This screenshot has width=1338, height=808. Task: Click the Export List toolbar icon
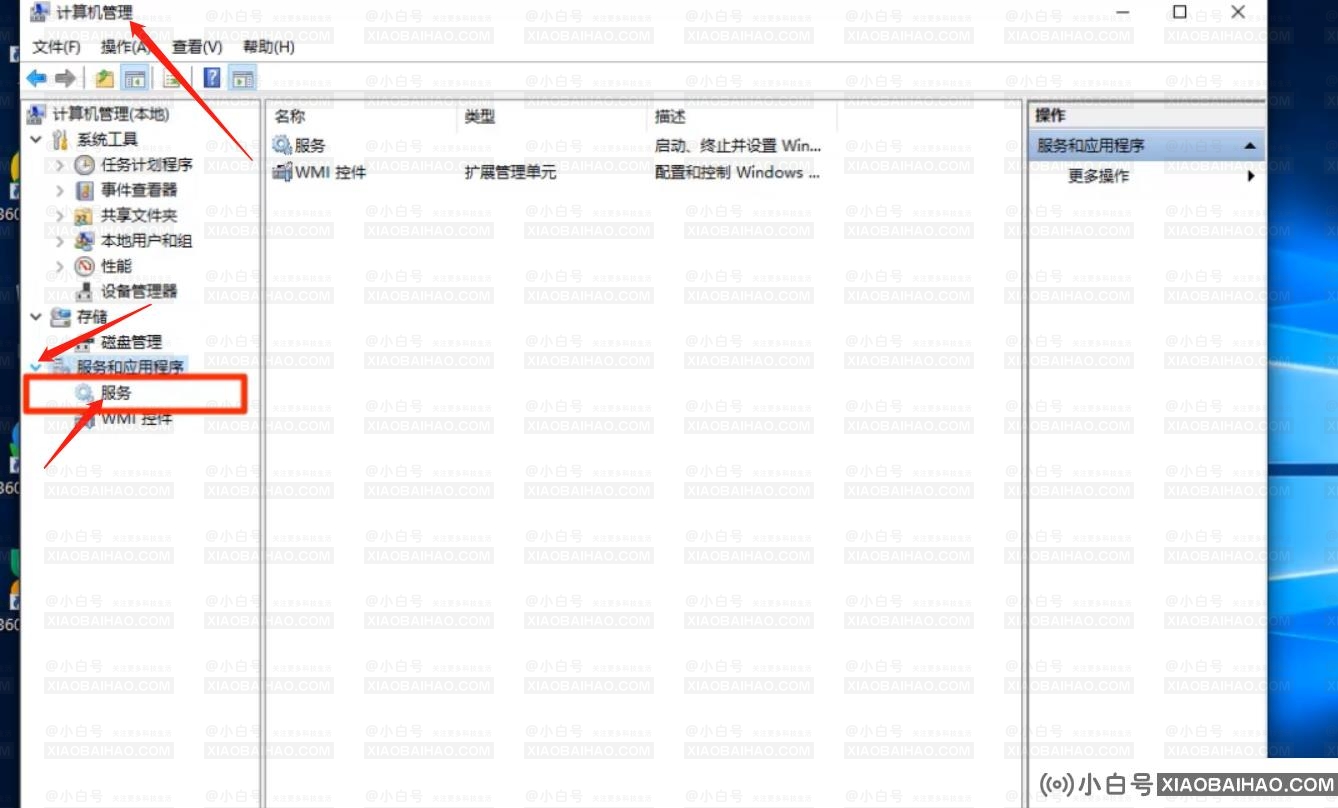172,78
